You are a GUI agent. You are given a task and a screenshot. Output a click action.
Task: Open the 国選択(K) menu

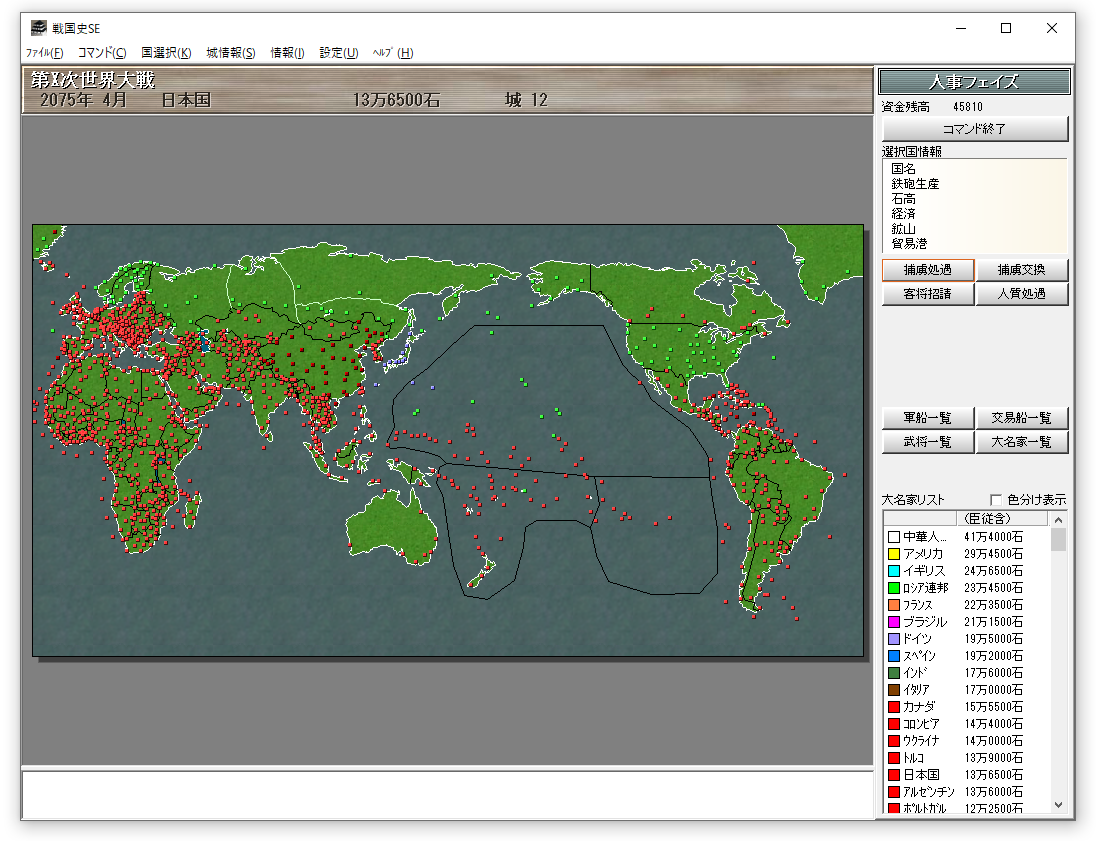[x=166, y=53]
